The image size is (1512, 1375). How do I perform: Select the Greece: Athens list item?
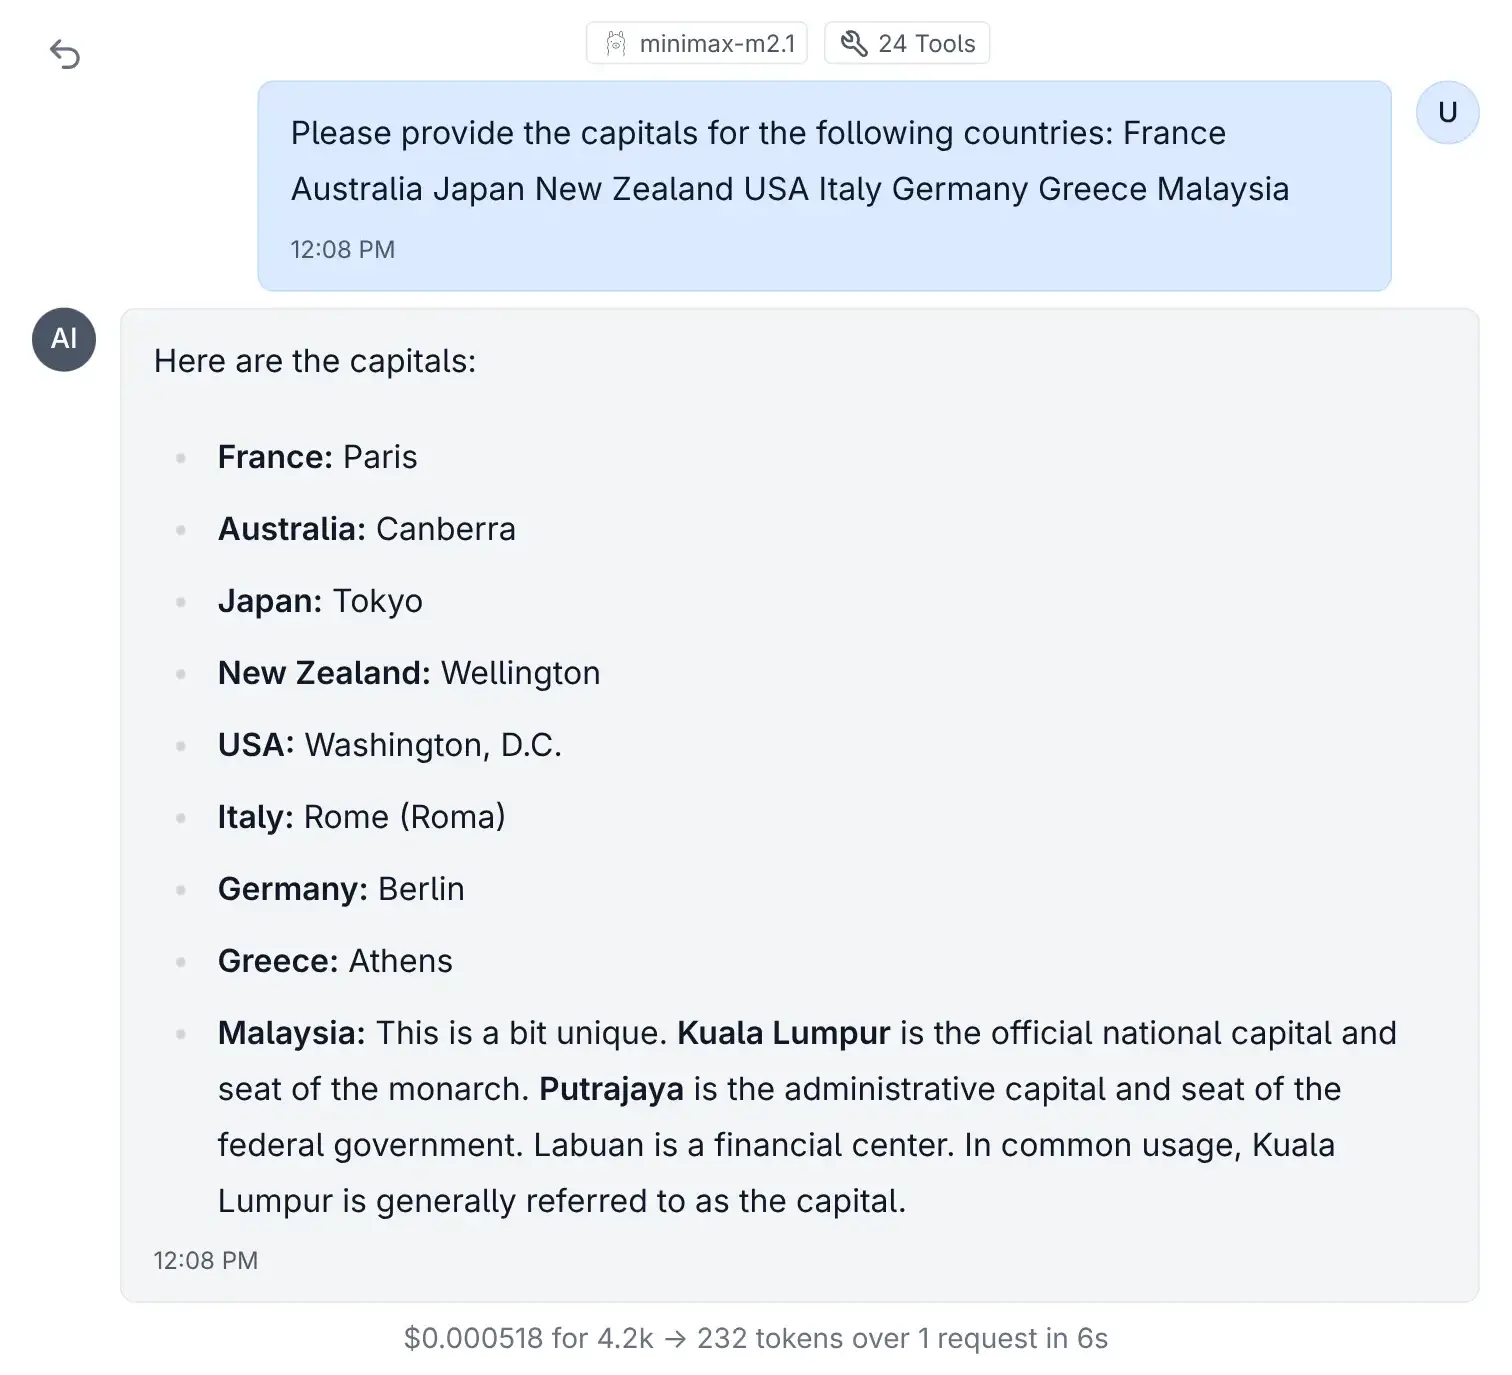pos(335,961)
